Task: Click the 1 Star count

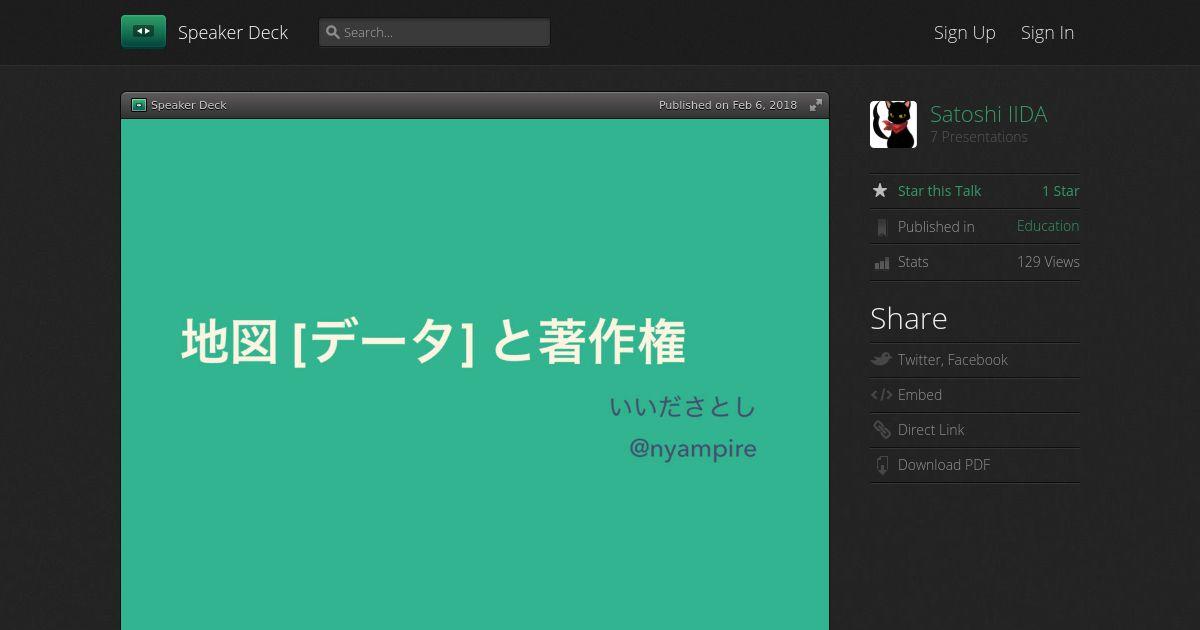Action: (1061, 191)
